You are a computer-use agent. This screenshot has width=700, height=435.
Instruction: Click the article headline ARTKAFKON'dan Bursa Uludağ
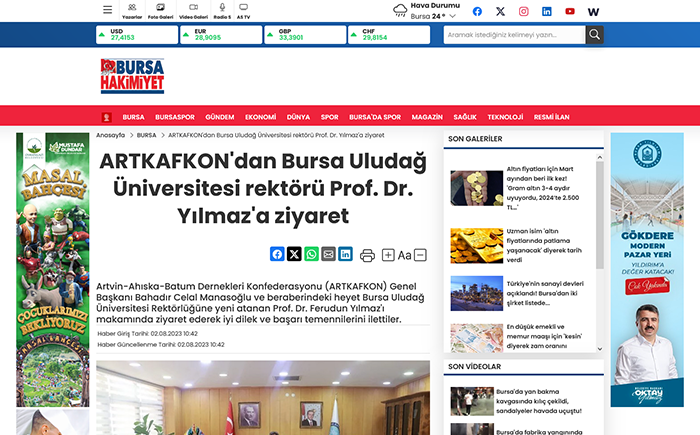[263, 188]
